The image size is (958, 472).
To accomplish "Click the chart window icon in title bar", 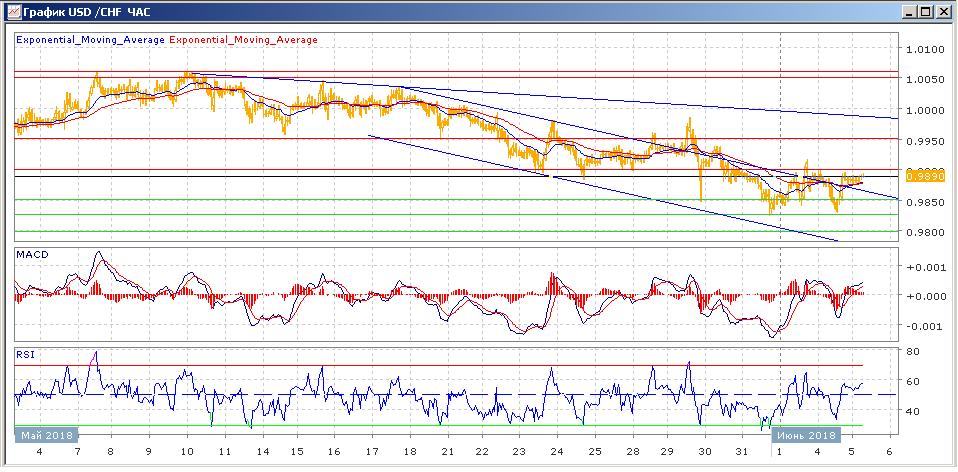I will (11, 11).
